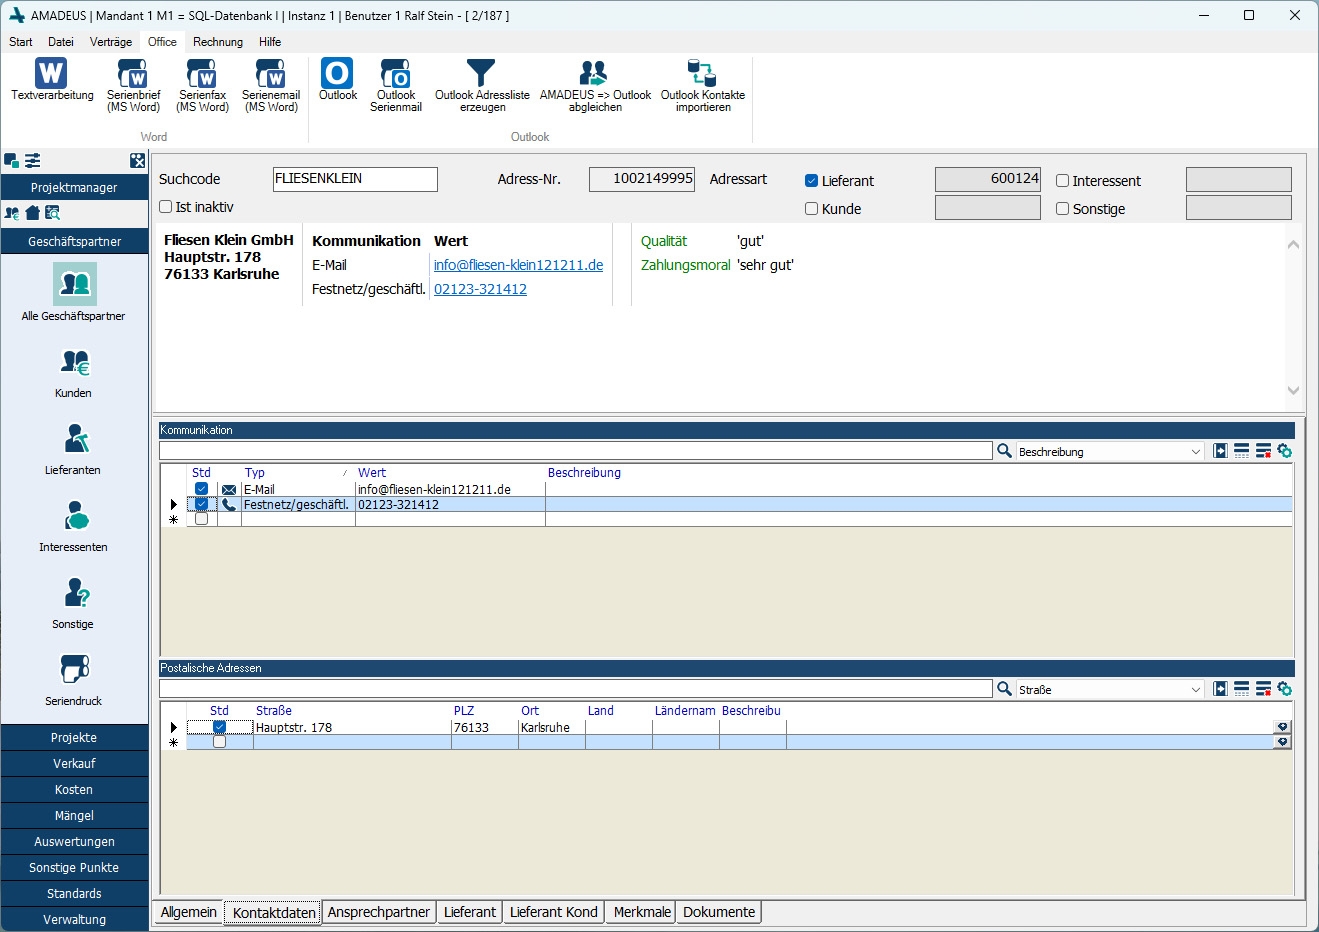Select Seriendruck sidebar icon
This screenshot has height=932, width=1319.
74,670
